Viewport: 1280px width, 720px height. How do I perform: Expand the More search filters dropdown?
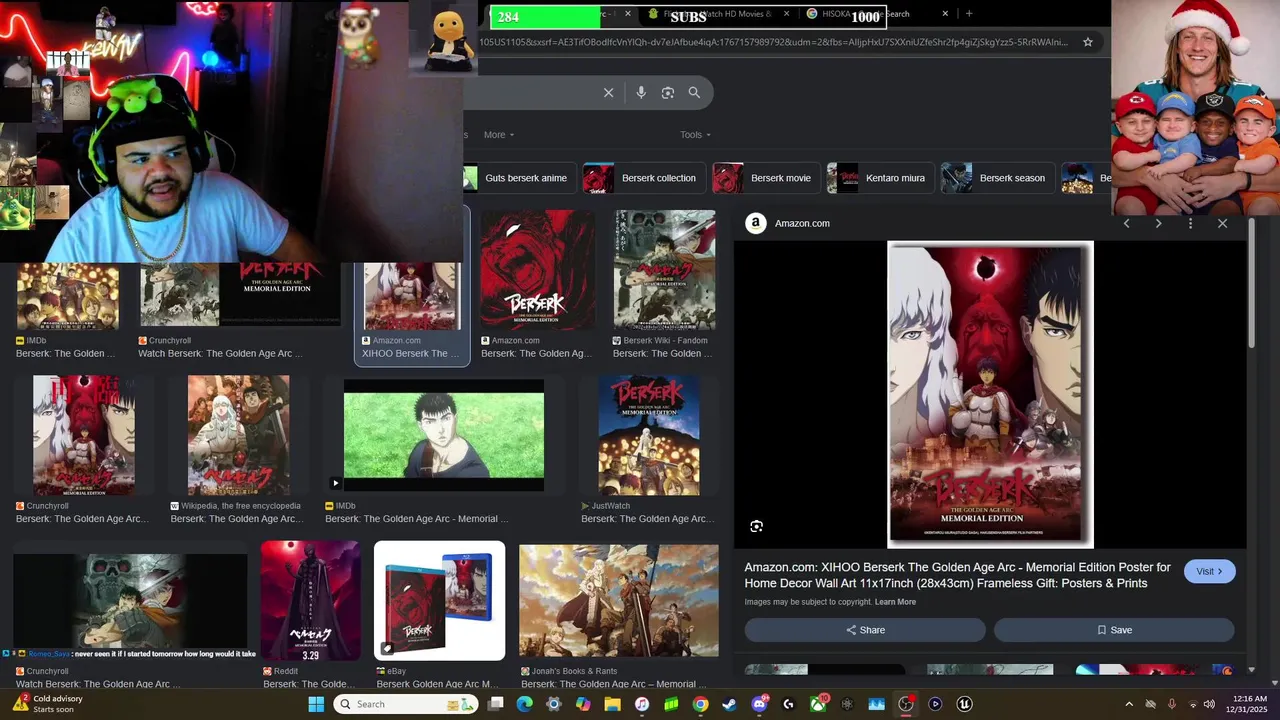[499, 134]
